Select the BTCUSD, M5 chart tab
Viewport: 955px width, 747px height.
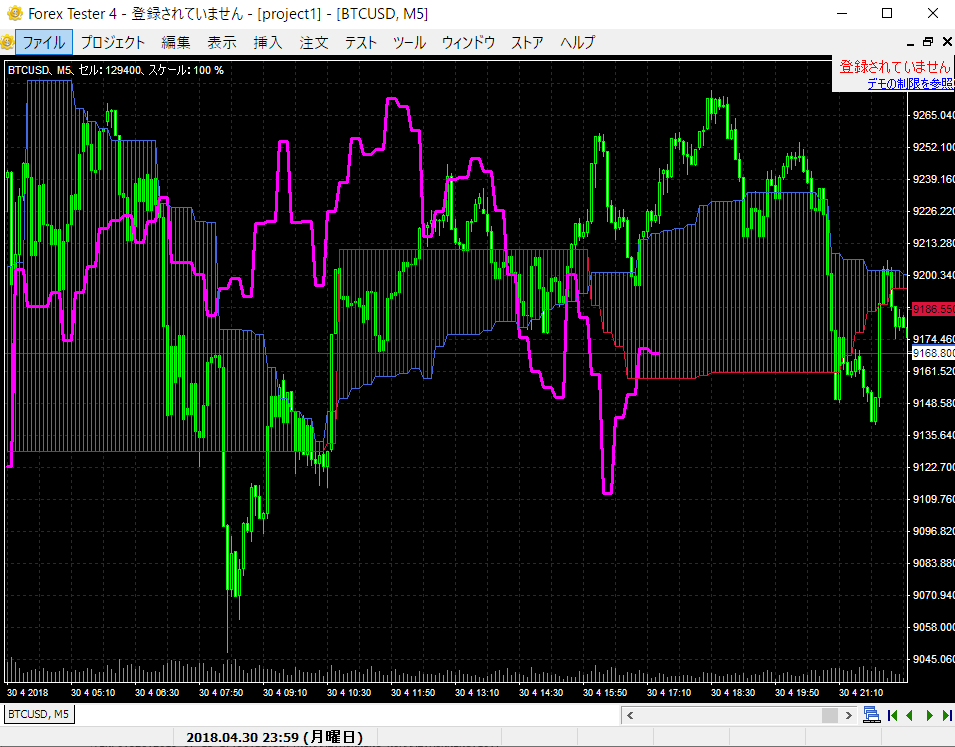pos(39,714)
